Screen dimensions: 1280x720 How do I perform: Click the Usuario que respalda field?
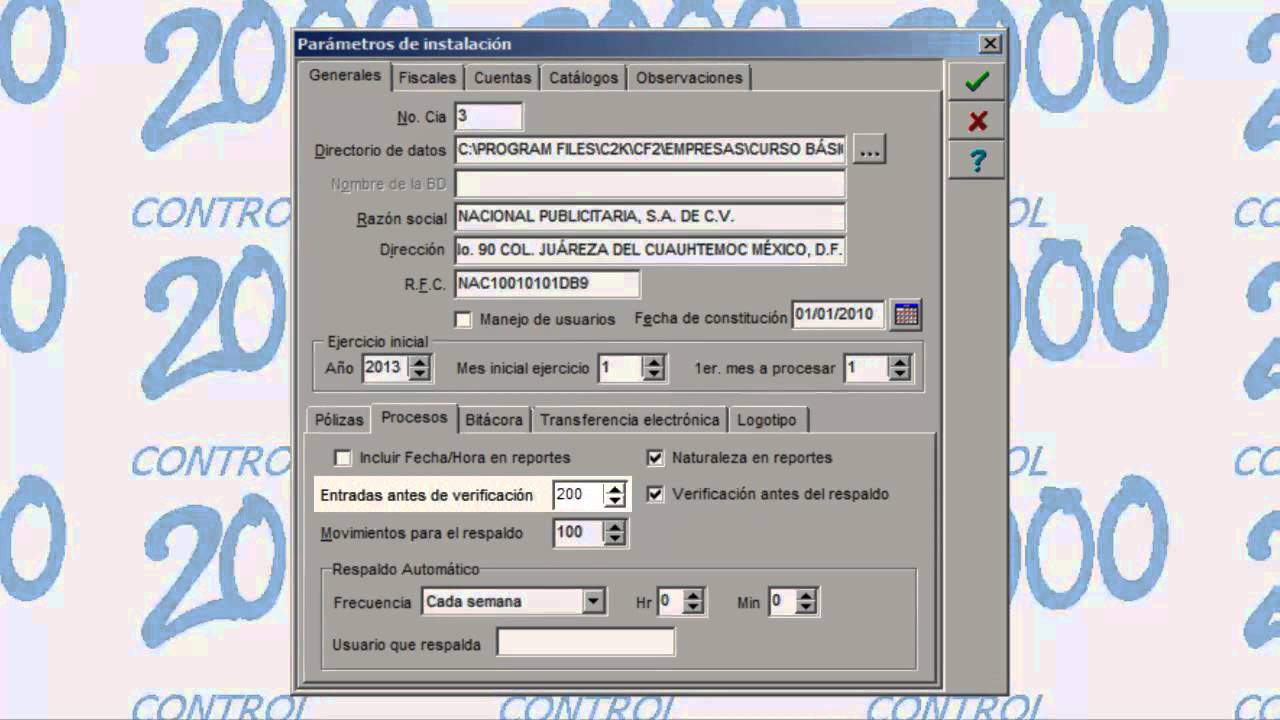click(586, 642)
